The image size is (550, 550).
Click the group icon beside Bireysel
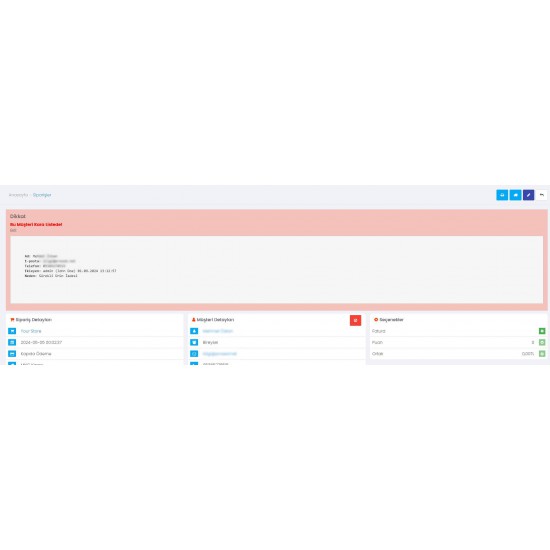pyautogui.click(x=194, y=342)
